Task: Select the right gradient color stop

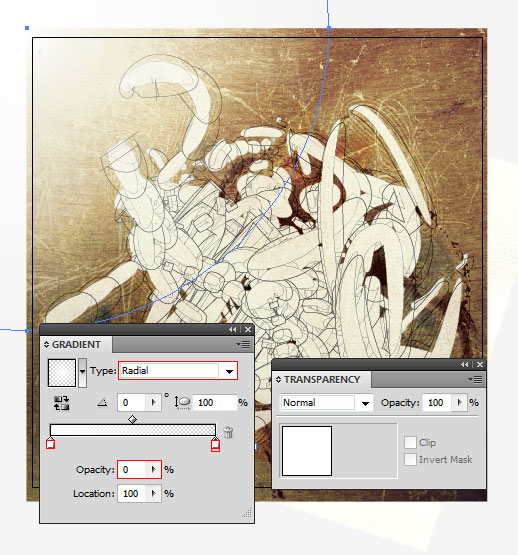Action: point(215,444)
